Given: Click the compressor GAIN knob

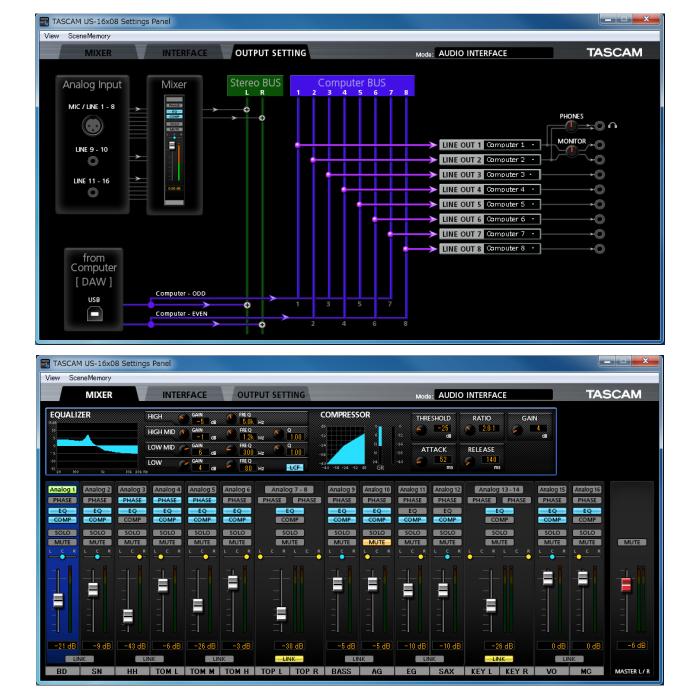Looking at the screenshot, I should (517, 430).
